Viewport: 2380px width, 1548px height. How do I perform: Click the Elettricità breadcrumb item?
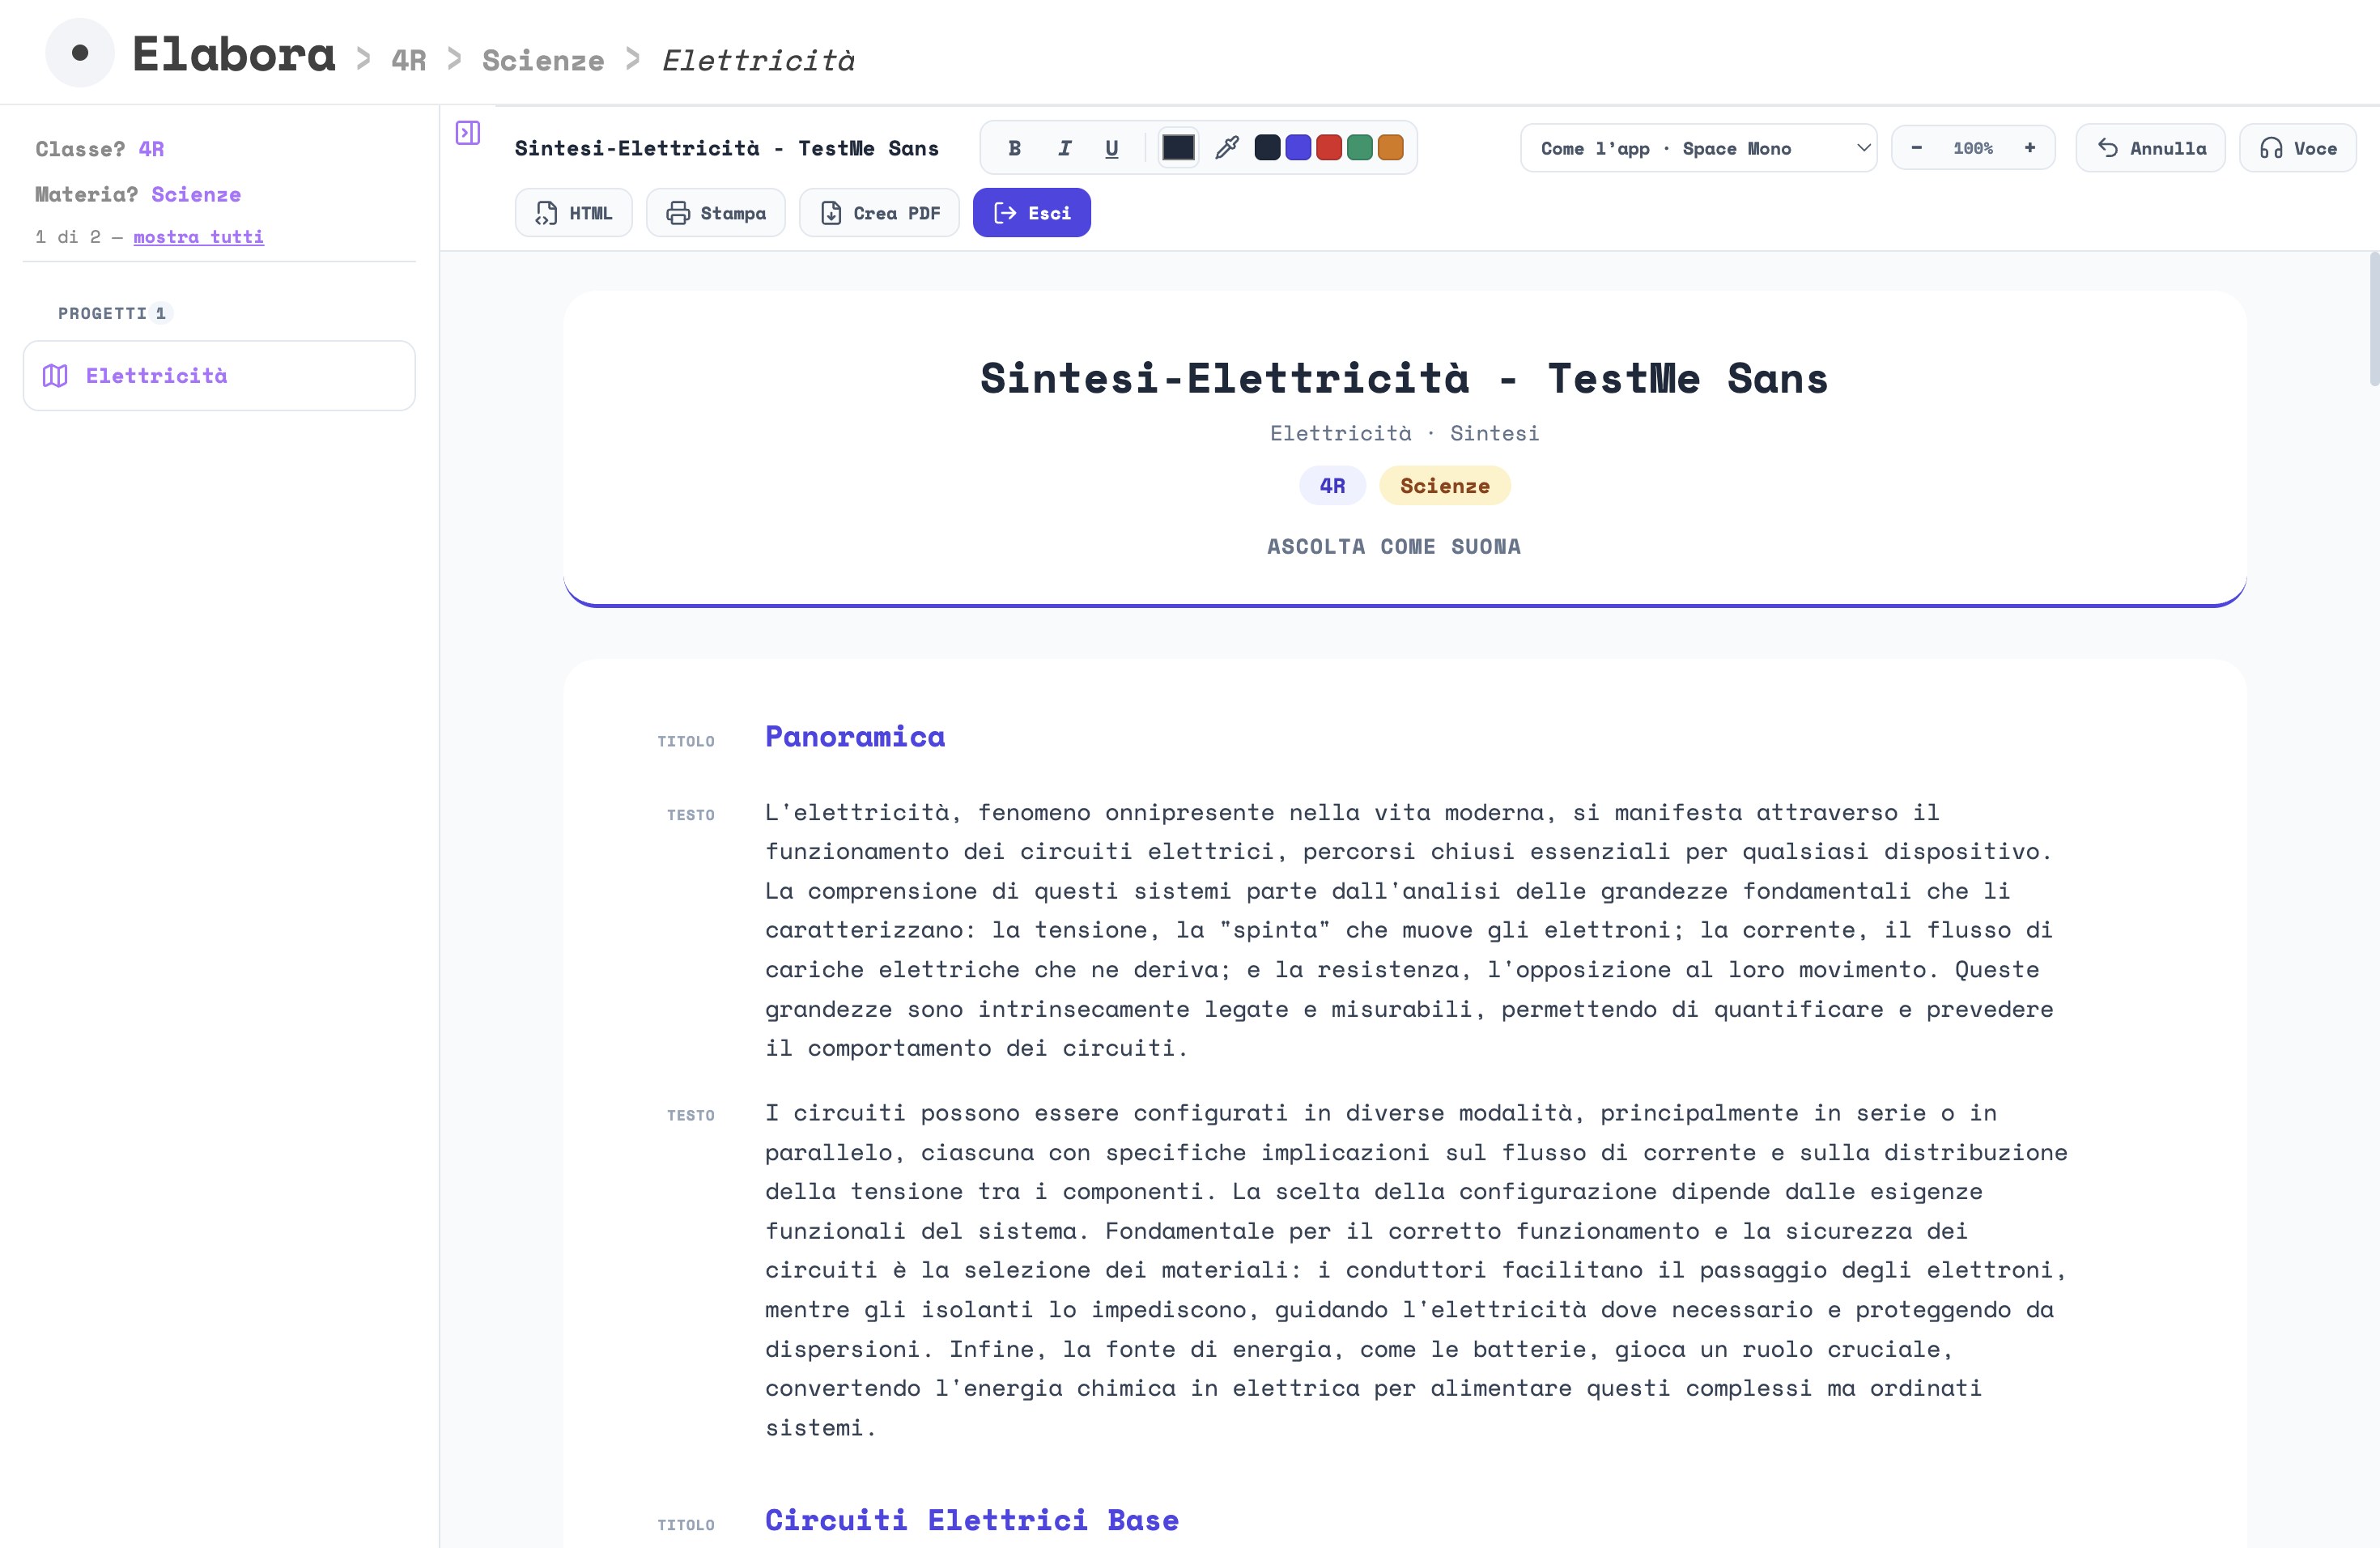coord(758,60)
